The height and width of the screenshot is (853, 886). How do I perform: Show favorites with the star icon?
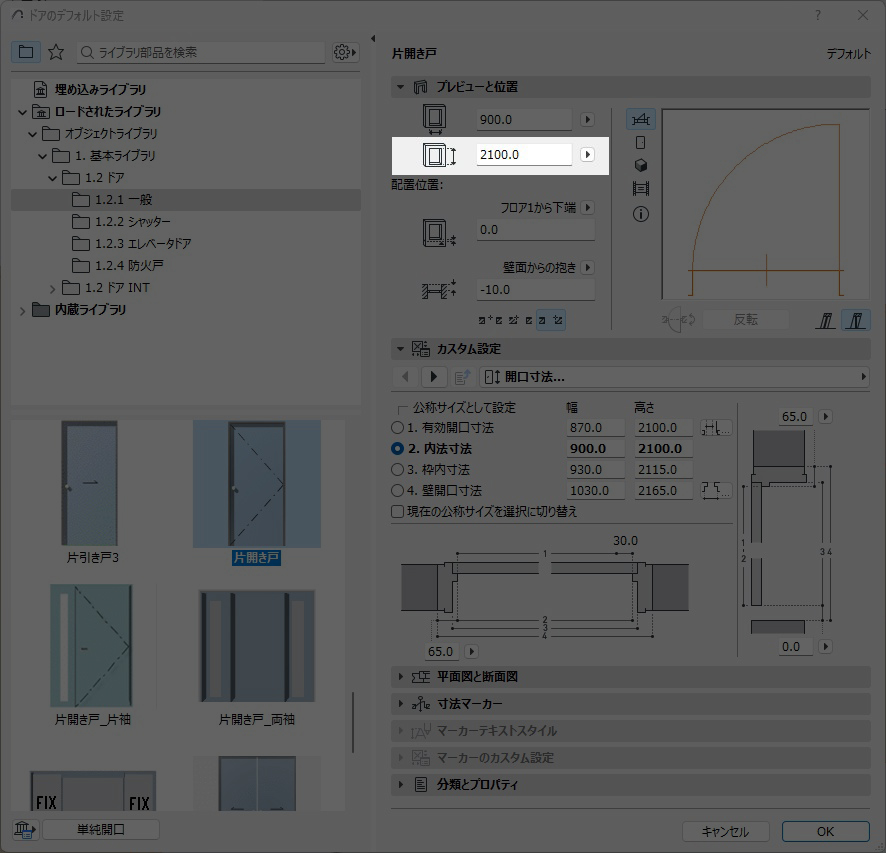pos(56,52)
